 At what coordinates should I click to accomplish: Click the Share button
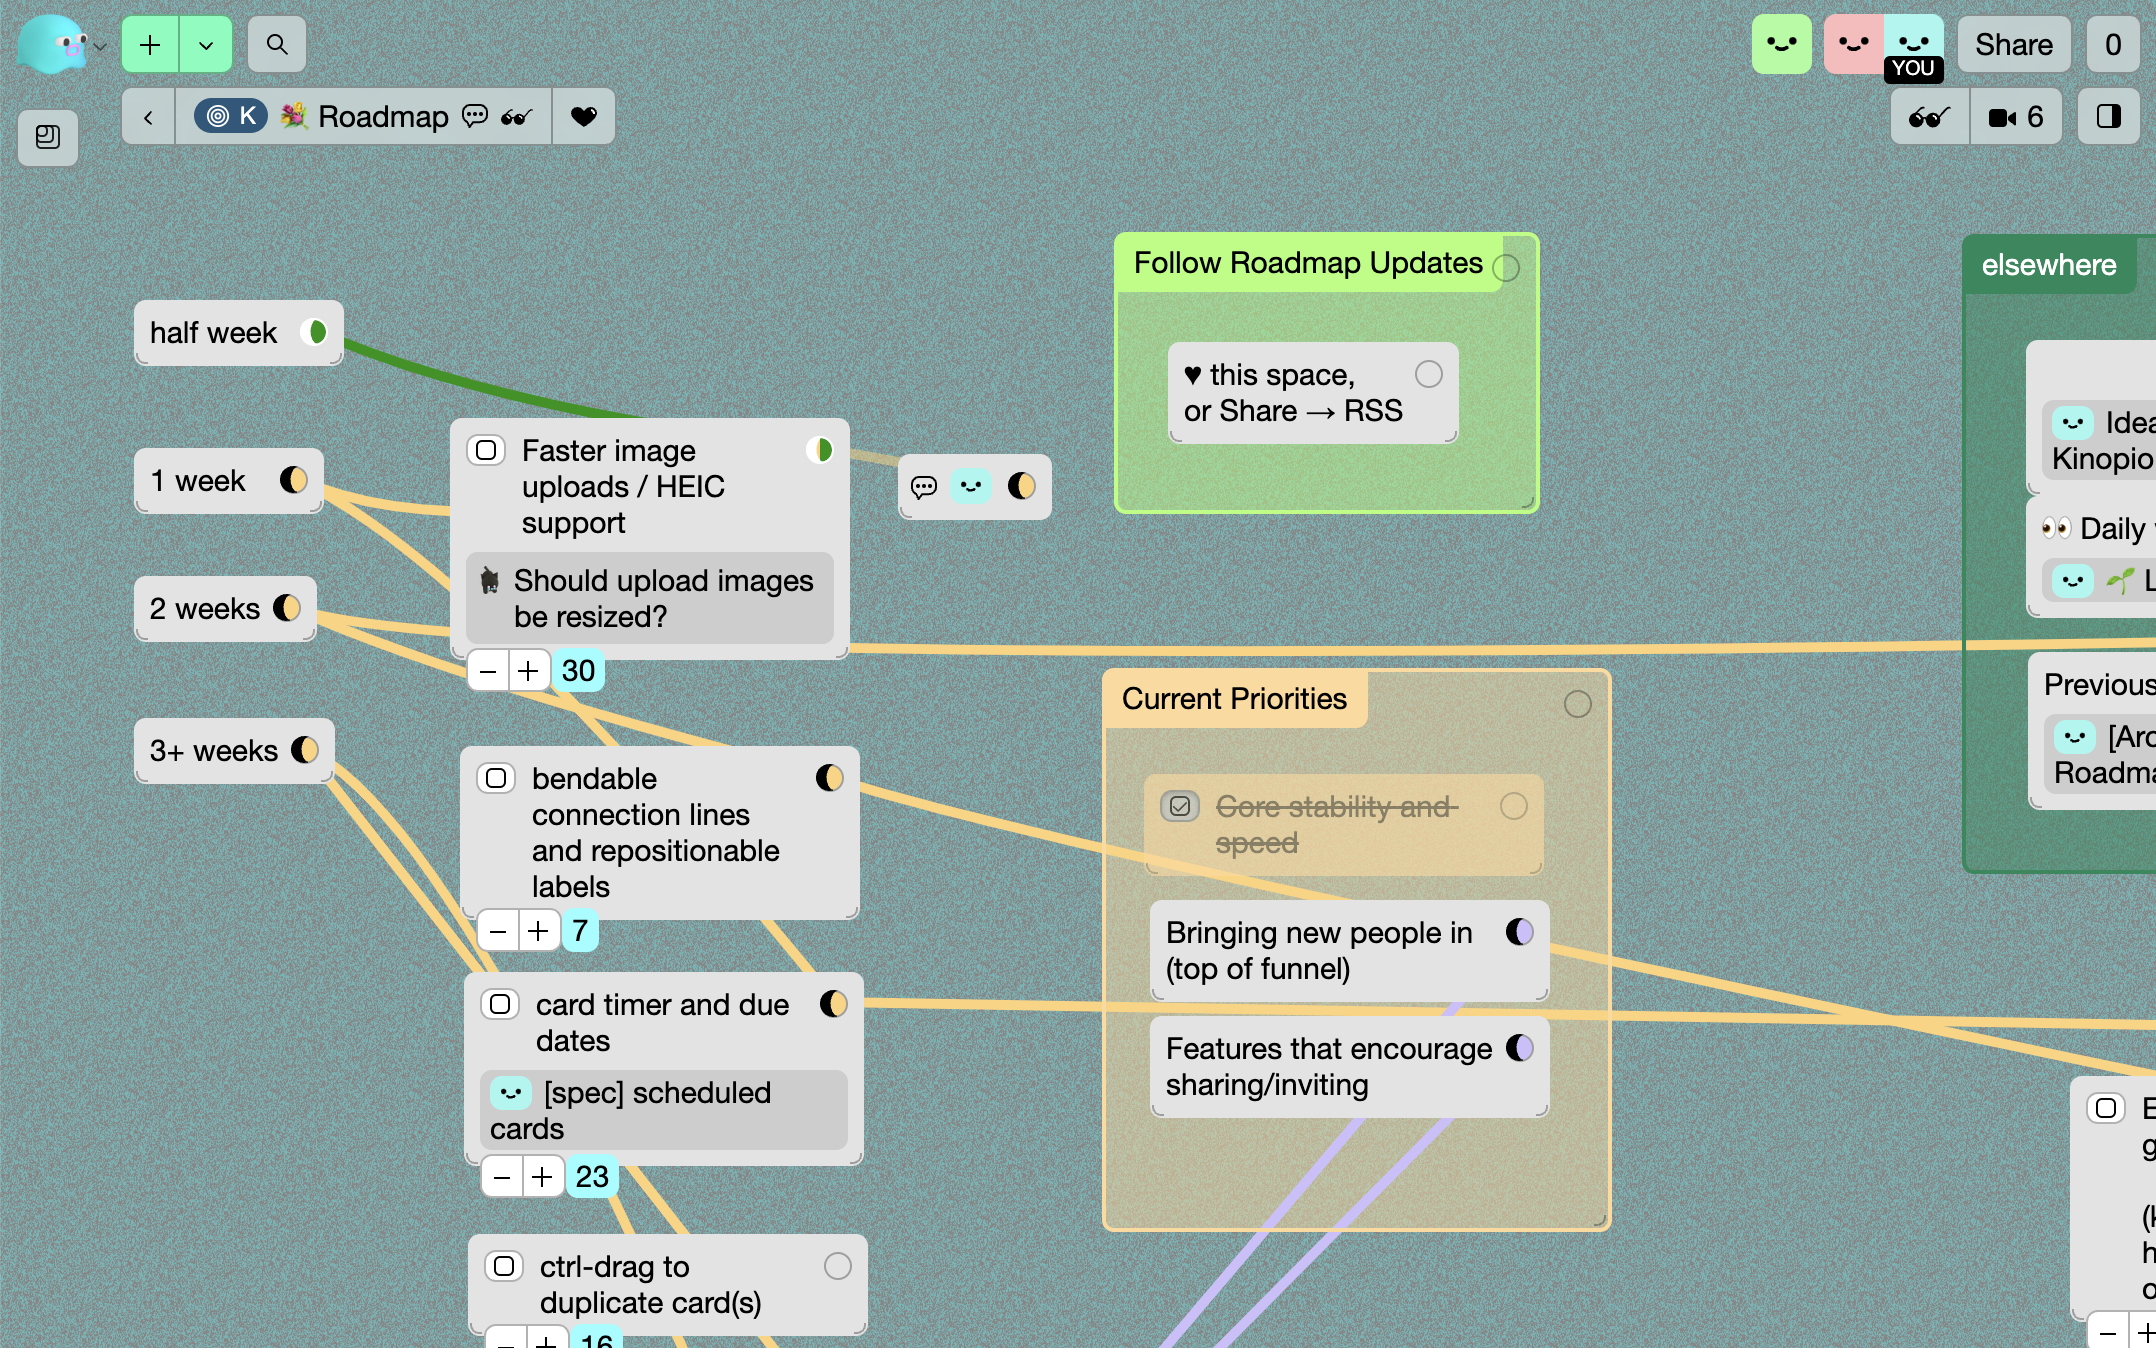click(x=2013, y=45)
